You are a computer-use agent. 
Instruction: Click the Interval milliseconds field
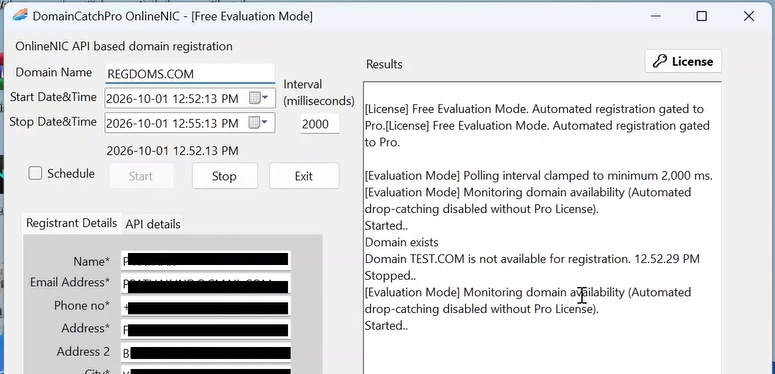pos(320,124)
